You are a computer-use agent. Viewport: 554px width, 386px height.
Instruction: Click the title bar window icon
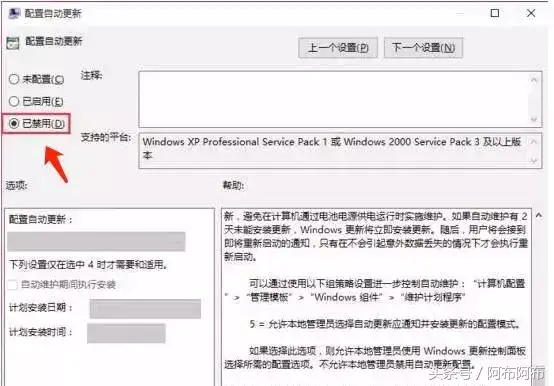pos(14,13)
